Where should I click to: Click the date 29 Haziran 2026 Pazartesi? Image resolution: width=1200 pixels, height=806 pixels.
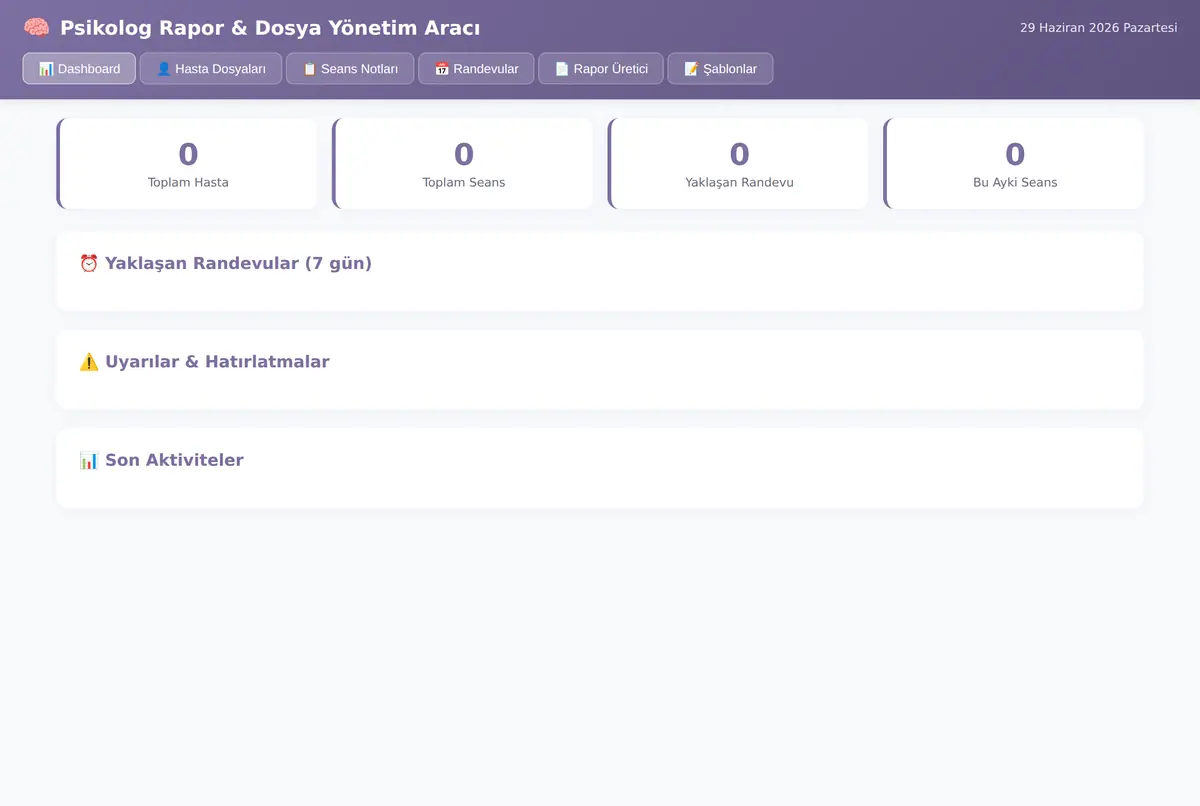click(x=1098, y=28)
